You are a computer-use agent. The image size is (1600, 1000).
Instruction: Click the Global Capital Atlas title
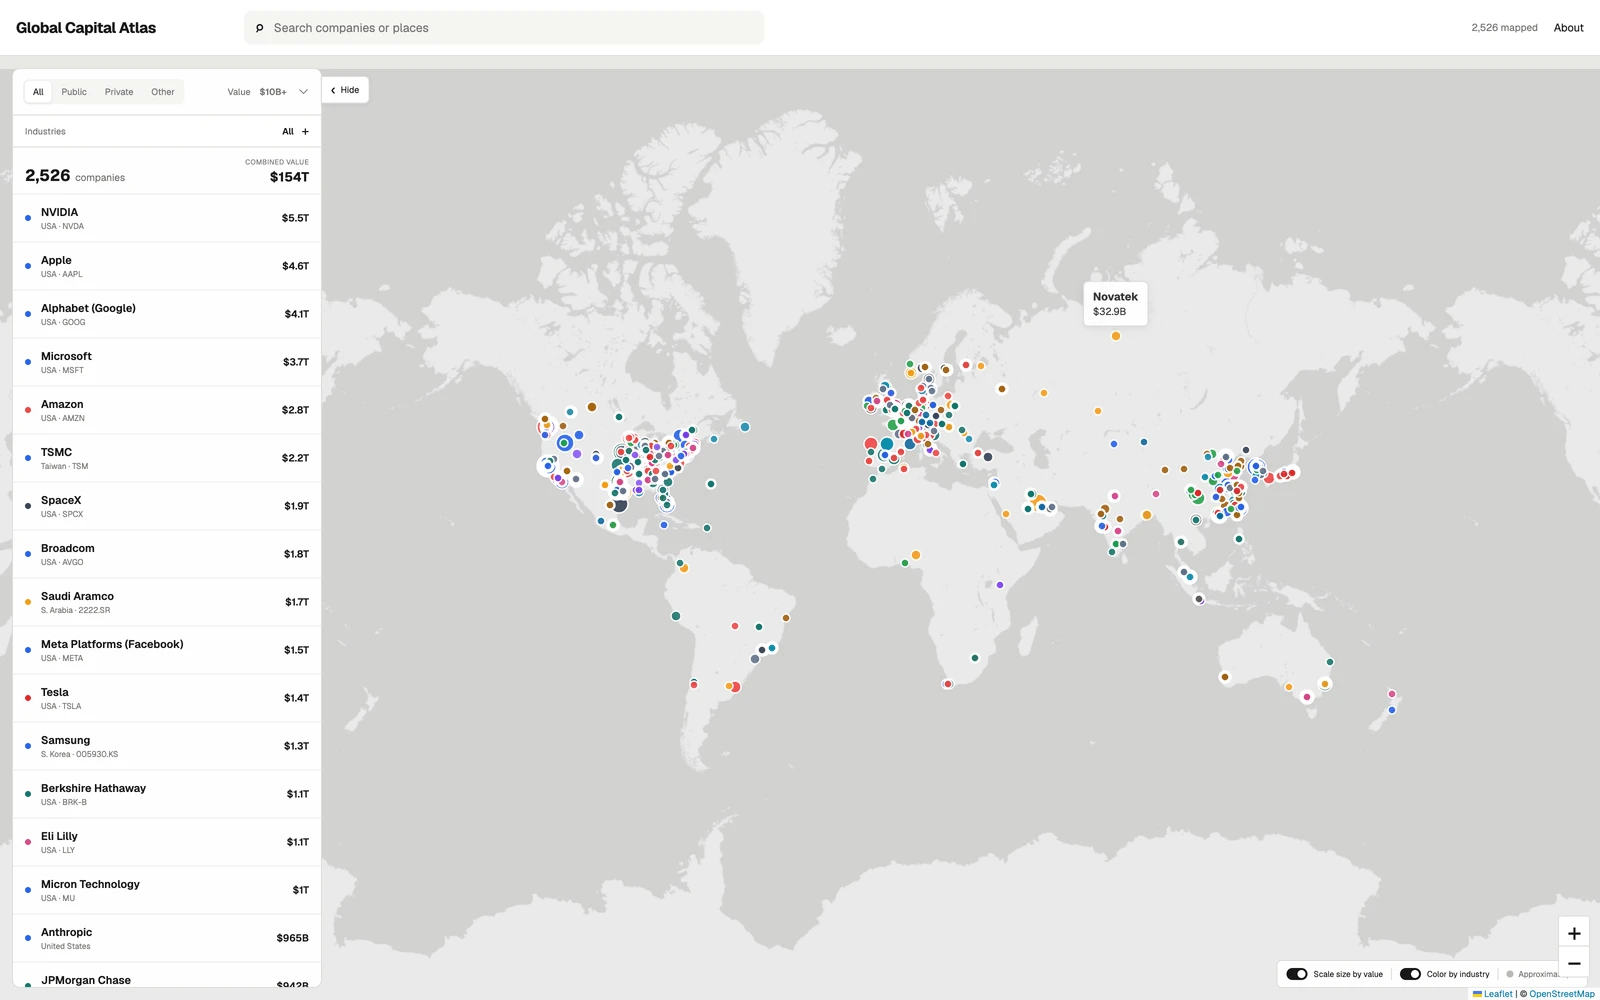tap(86, 28)
